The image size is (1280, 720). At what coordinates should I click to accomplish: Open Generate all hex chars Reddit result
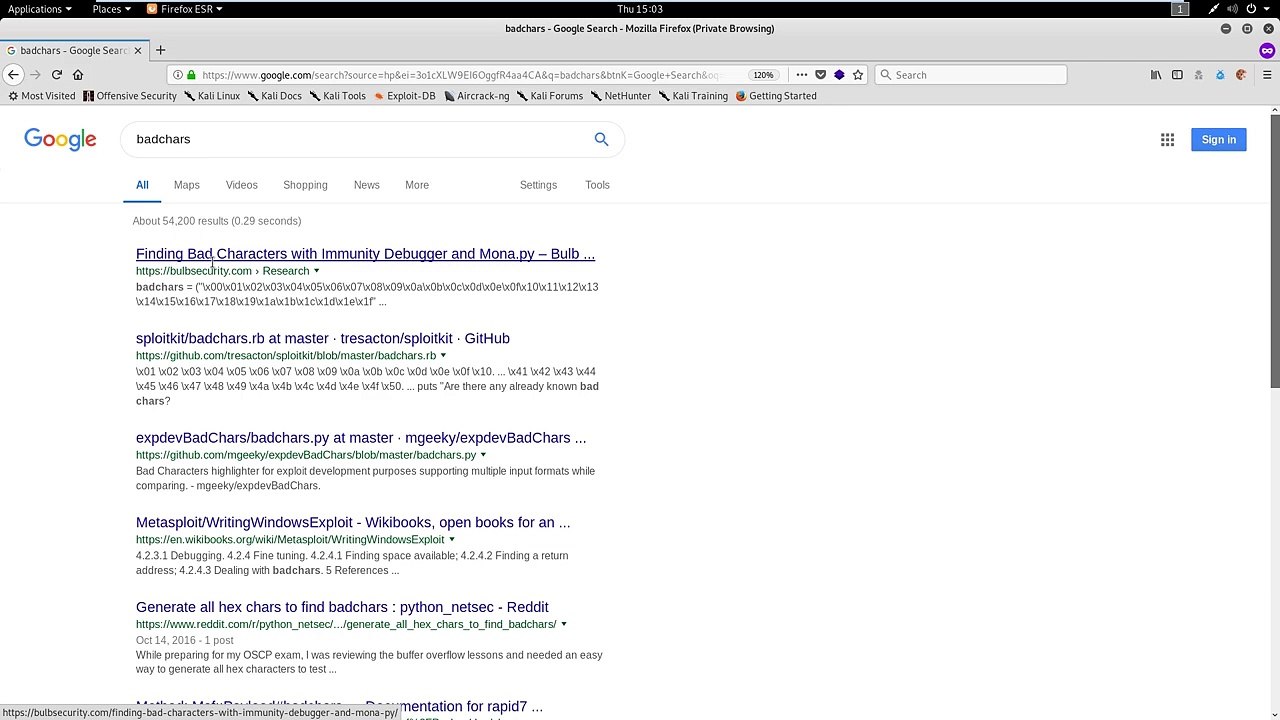coord(342,607)
